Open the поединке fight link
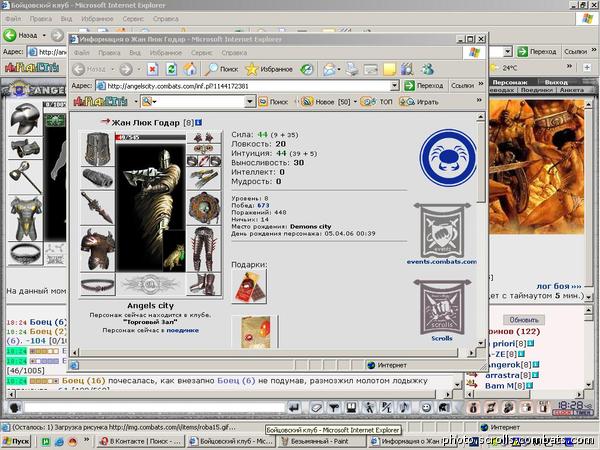The image size is (600, 450). pos(183,330)
